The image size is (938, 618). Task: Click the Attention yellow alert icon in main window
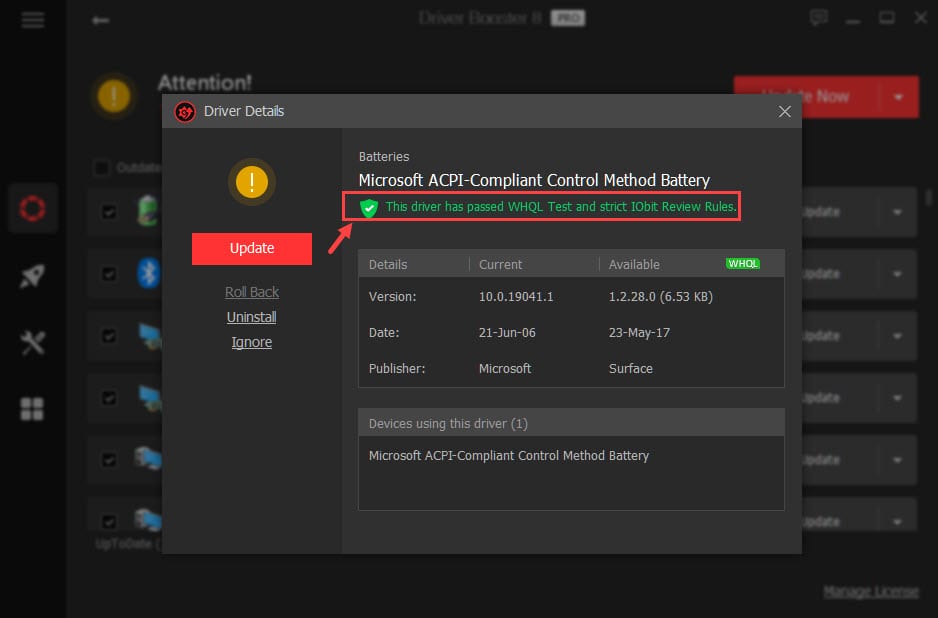[x=114, y=96]
